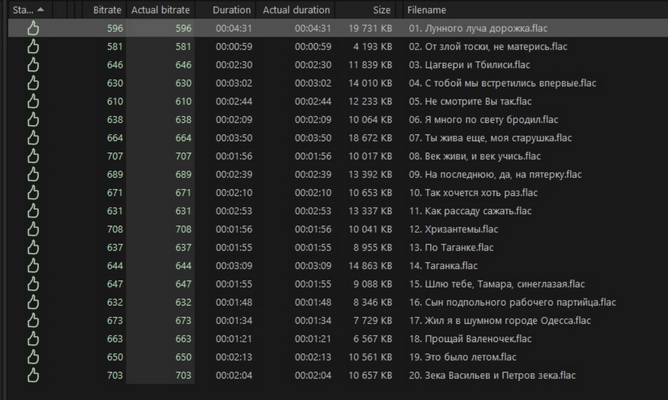
Task: Click thumbs-up icon for 20. Зека Васильев
Action: [33, 375]
